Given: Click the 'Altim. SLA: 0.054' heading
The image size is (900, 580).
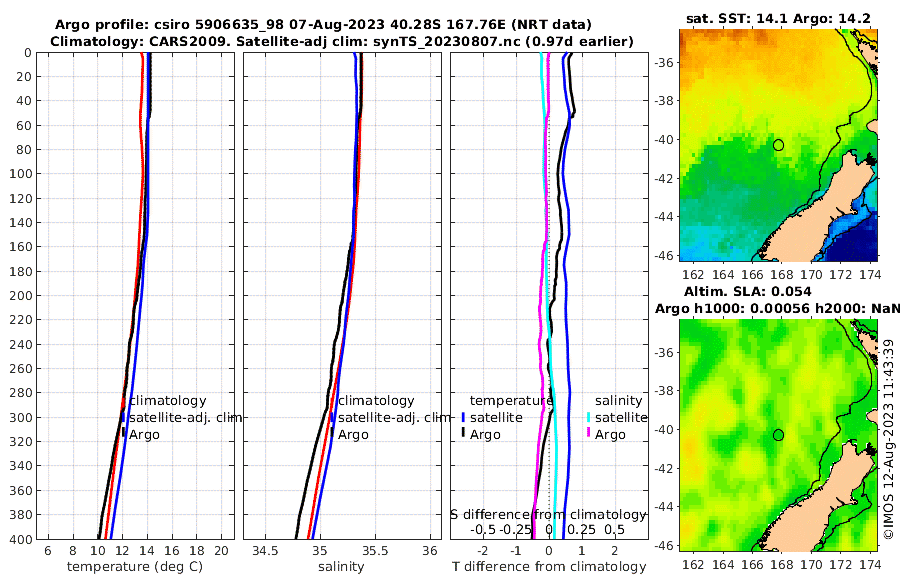Looking at the screenshot, I should [x=747, y=291].
